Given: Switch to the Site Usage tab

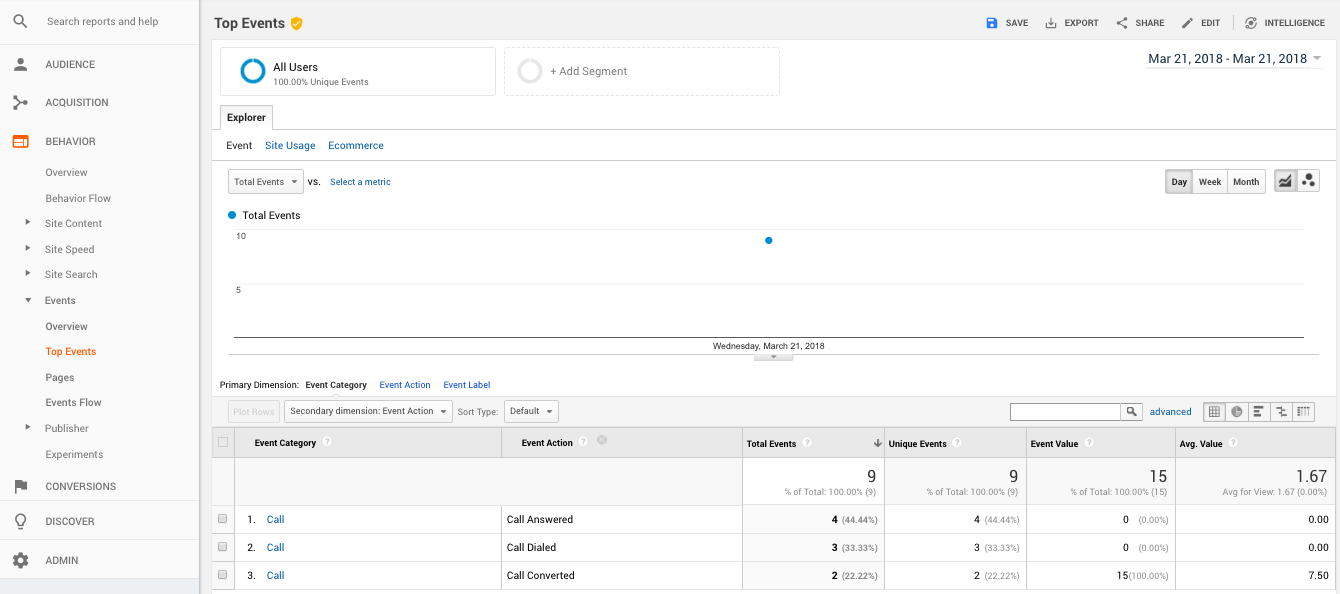Looking at the screenshot, I should 290,145.
